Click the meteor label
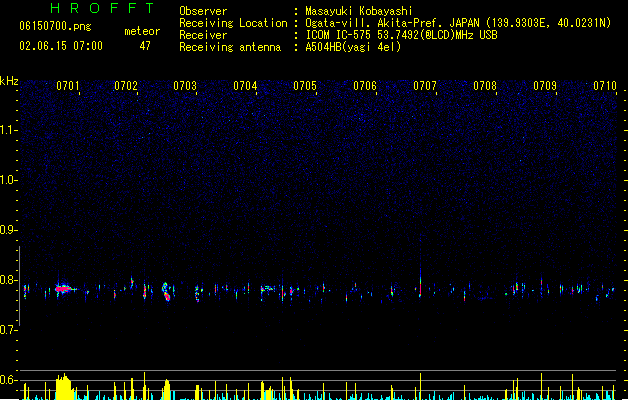The height and width of the screenshot is (400, 629). click(142, 31)
